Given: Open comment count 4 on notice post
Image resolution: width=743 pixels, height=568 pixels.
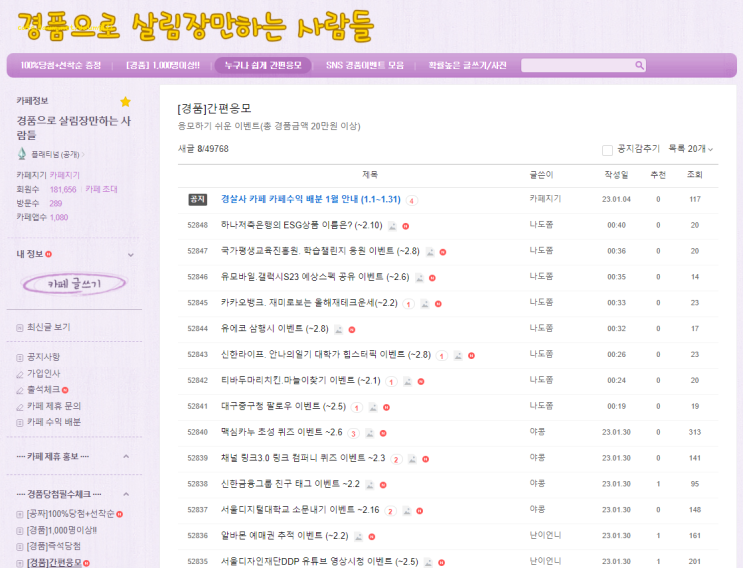Looking at the screenshot, I should click(x=412, y=201).
